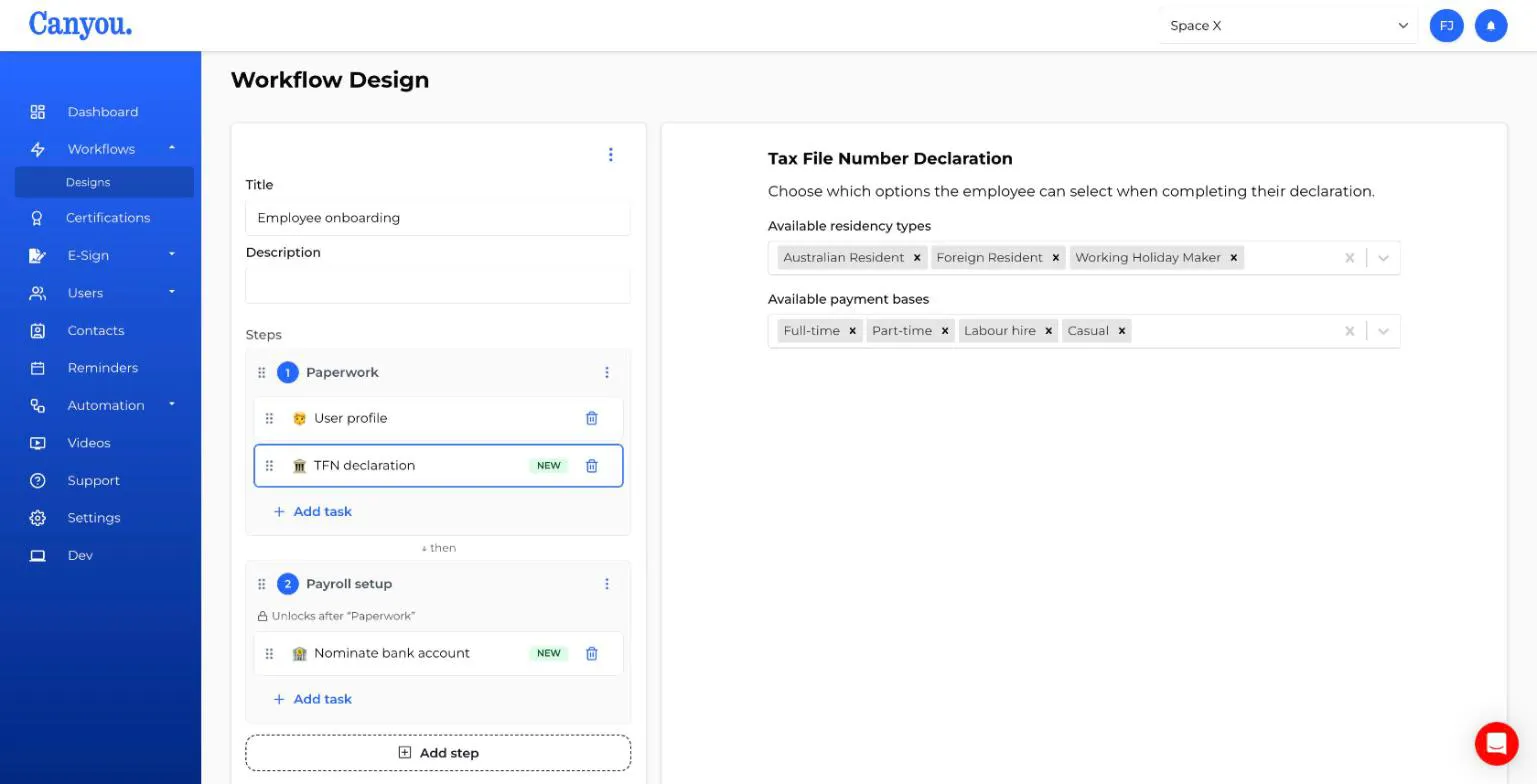The image size is (1537, 784).
Task: Expand the payment bases dropdown
Action: 1383,331
